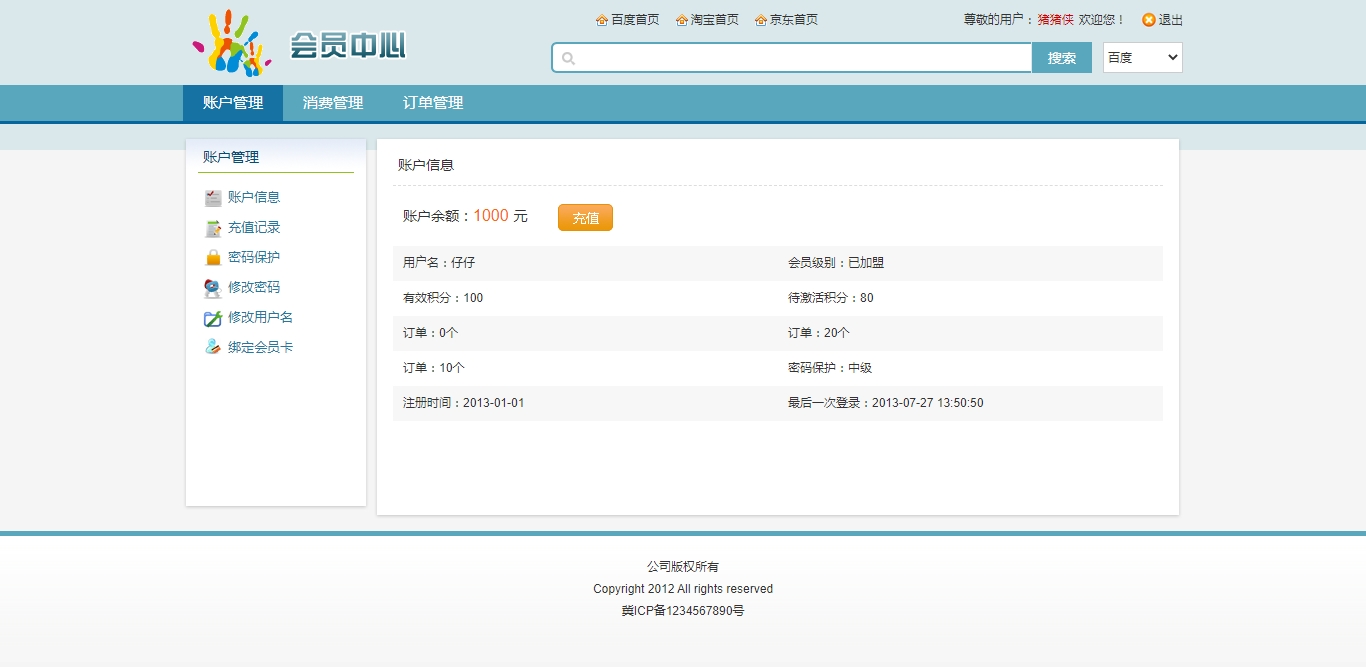Open the 消费管理 tab
Image resolution: width=1366 pixels, height=667 pixels.
coord(333,103)
